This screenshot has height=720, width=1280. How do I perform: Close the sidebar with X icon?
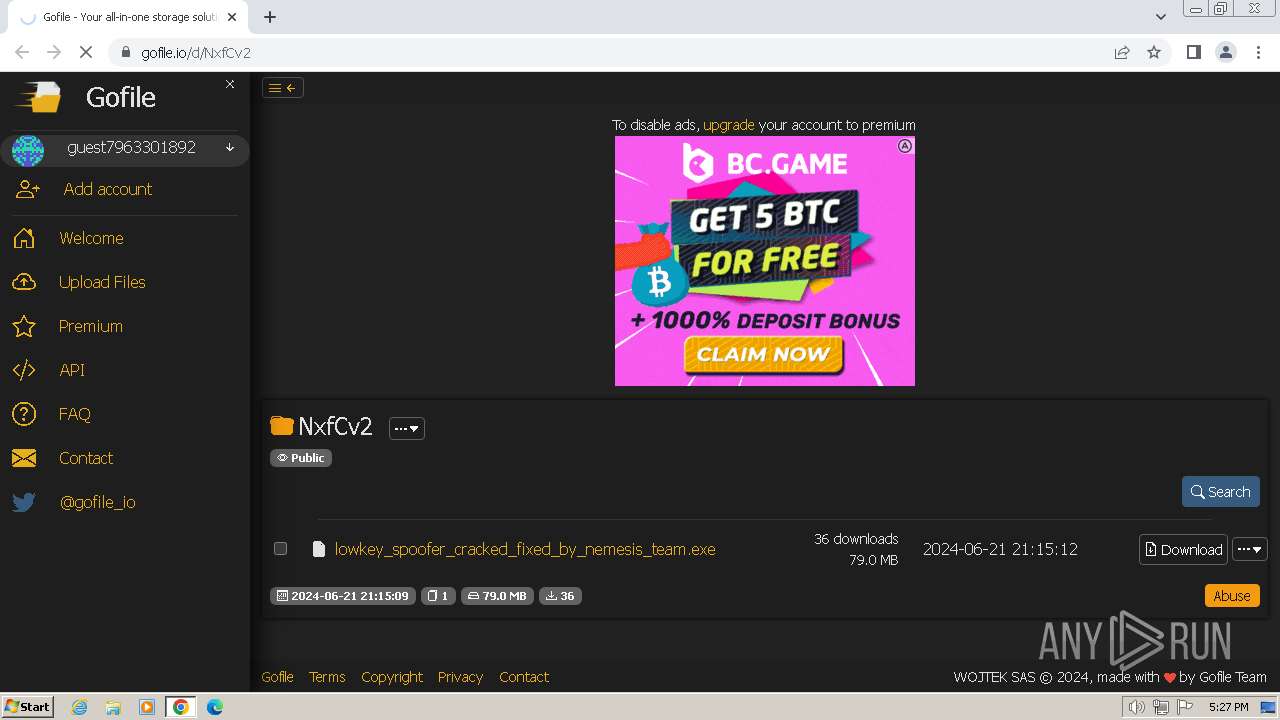[230, 84]
